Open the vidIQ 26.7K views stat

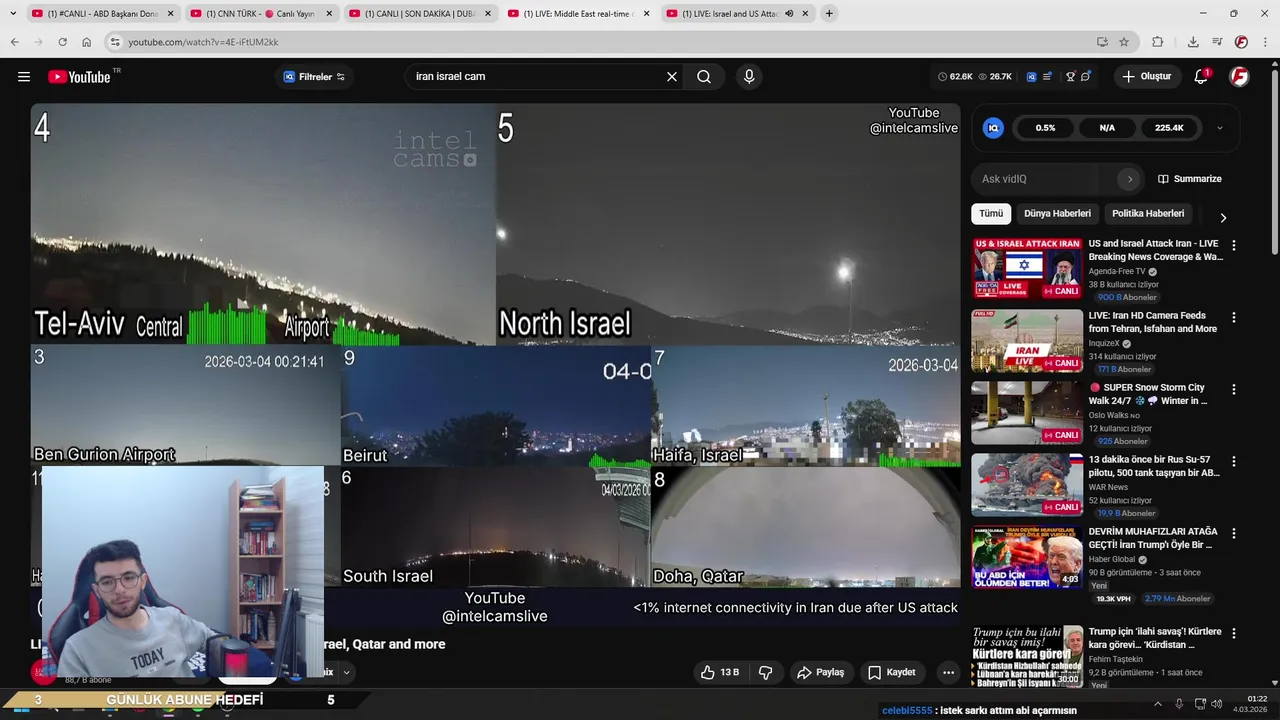pos(995,77)
